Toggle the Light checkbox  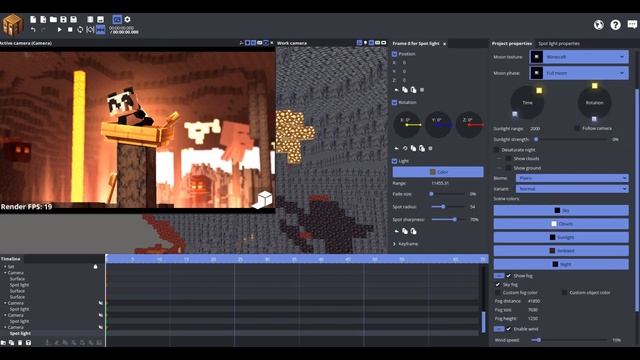395,161
